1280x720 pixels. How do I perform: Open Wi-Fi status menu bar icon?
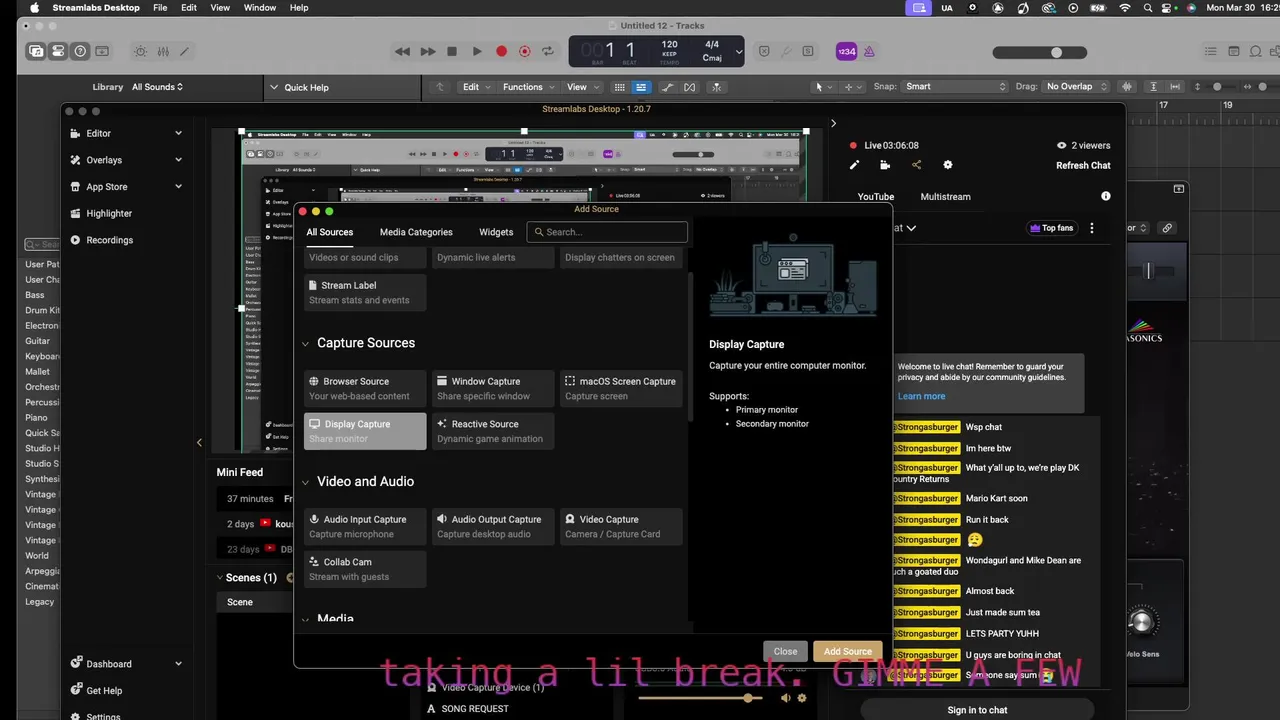tap(1124, 7)
